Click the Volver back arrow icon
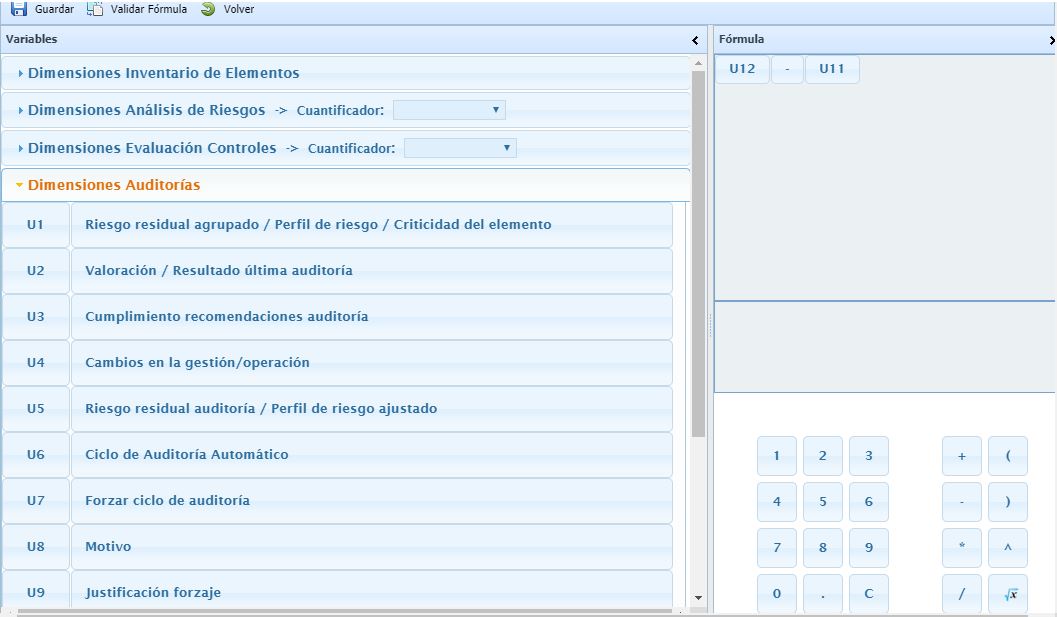The height and width of the screenshot is (617, 1057). point(208,9)
